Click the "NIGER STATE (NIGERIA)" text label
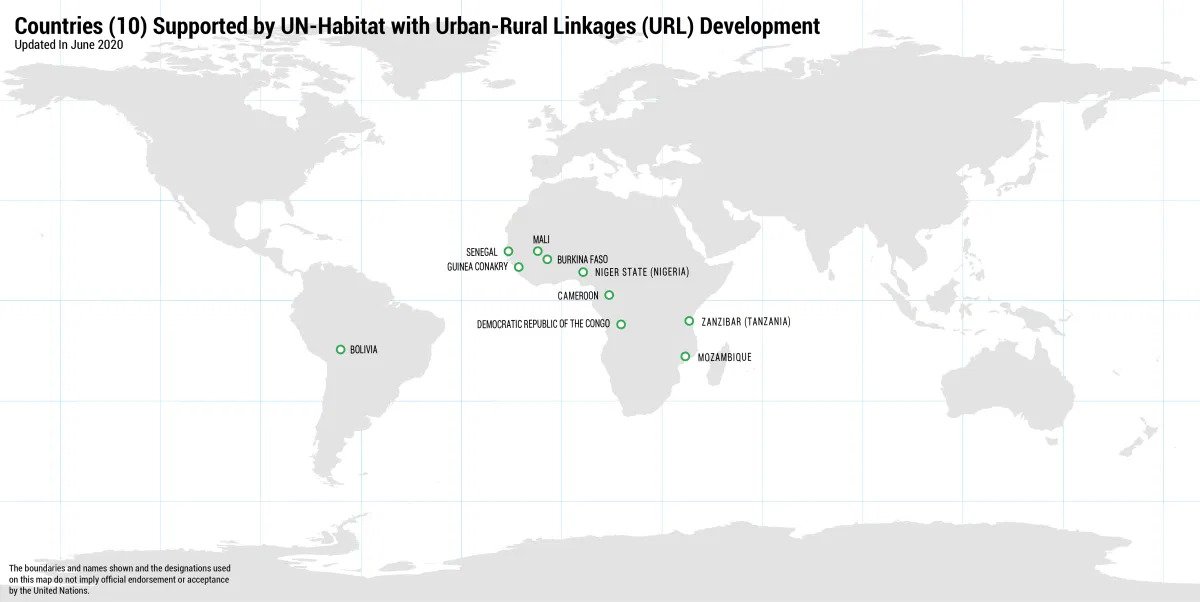The width and height of the screenshot is (1200, 602). [x=642, y=272]
